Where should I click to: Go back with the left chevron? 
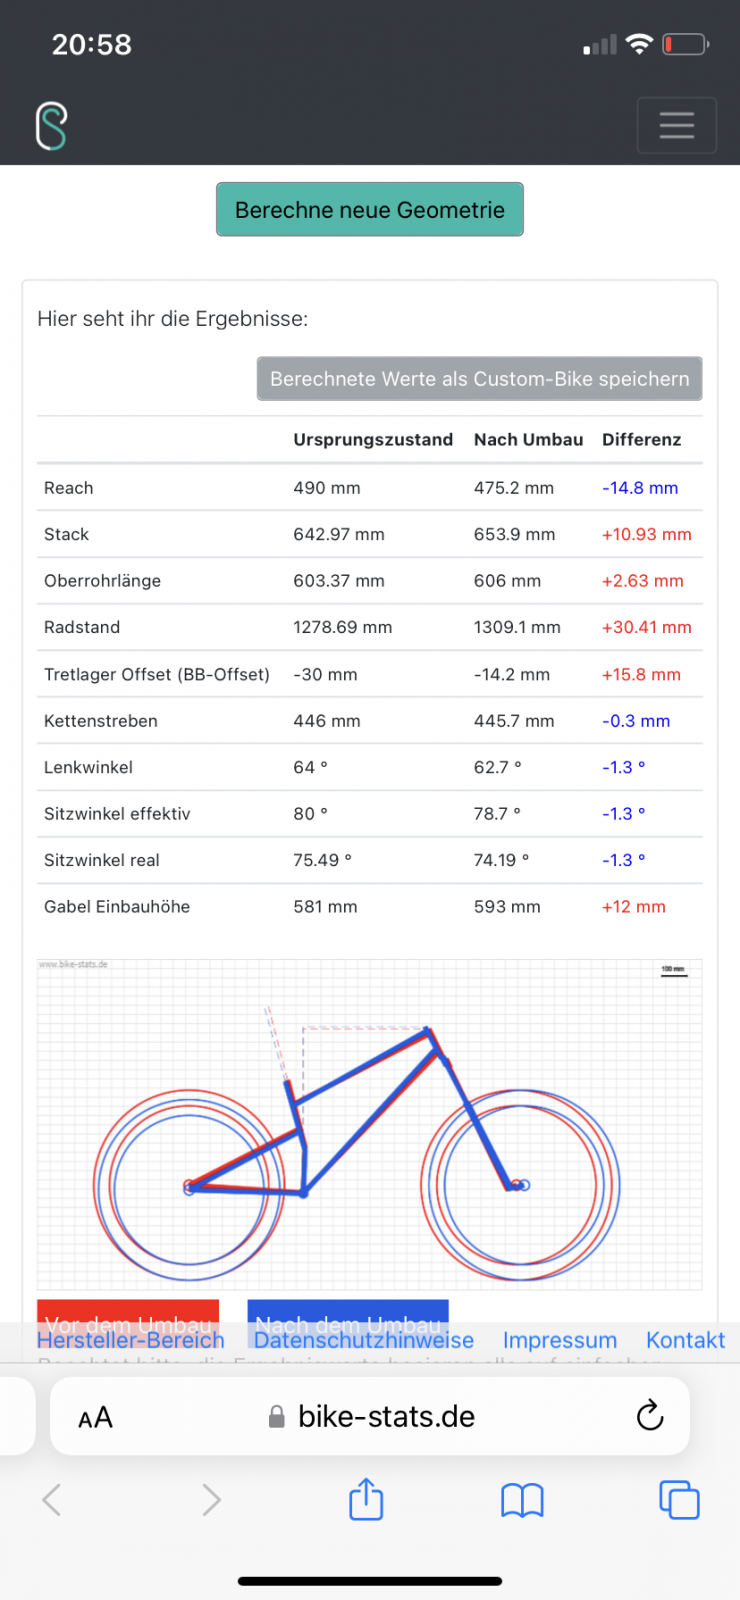(52, 1500)
